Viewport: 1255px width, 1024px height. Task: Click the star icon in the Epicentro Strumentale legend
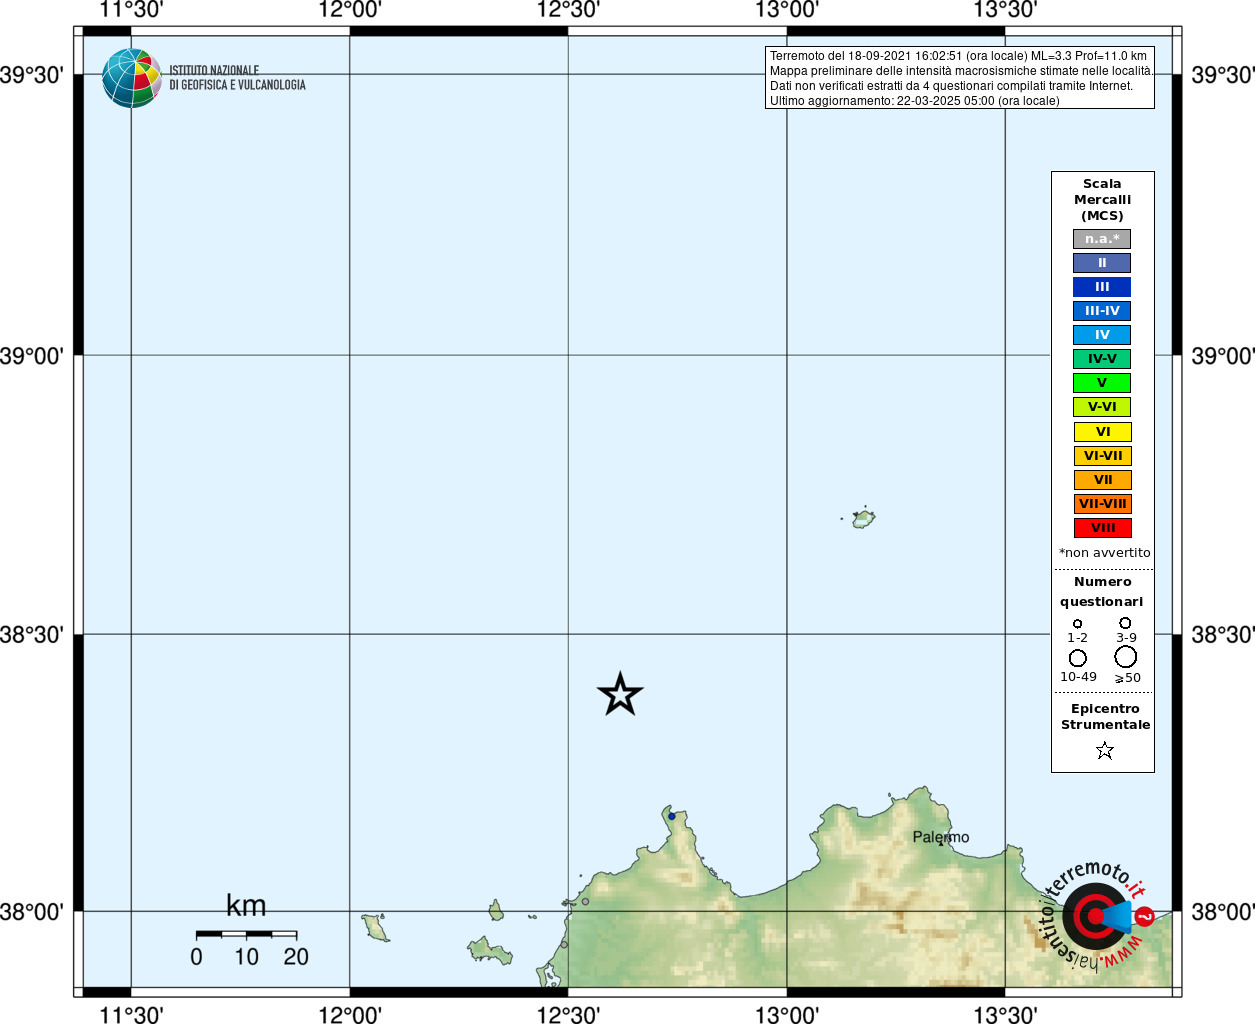click(x=1105, y=750)
